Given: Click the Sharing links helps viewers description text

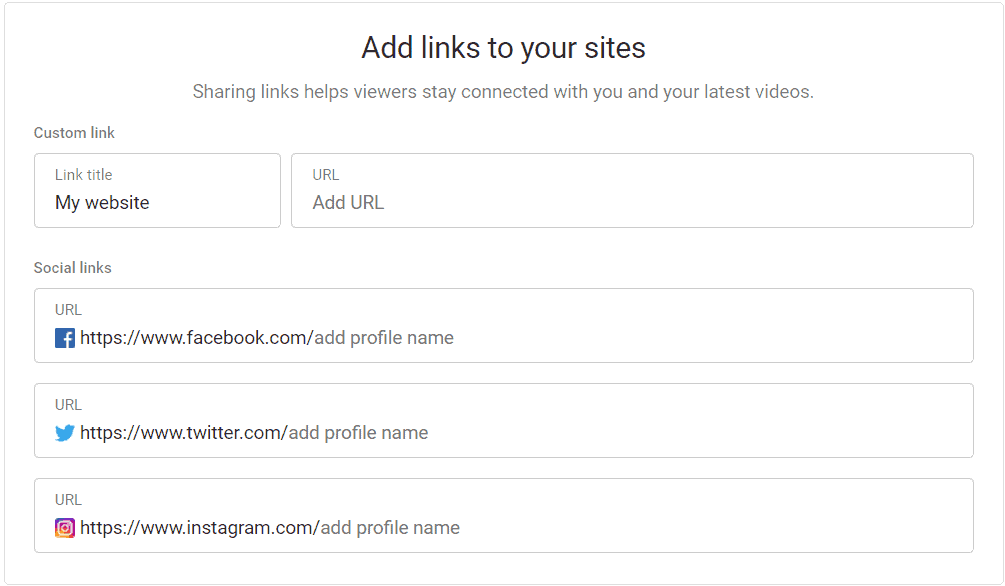Looking at the screenshot, I should tap(503, 92).
